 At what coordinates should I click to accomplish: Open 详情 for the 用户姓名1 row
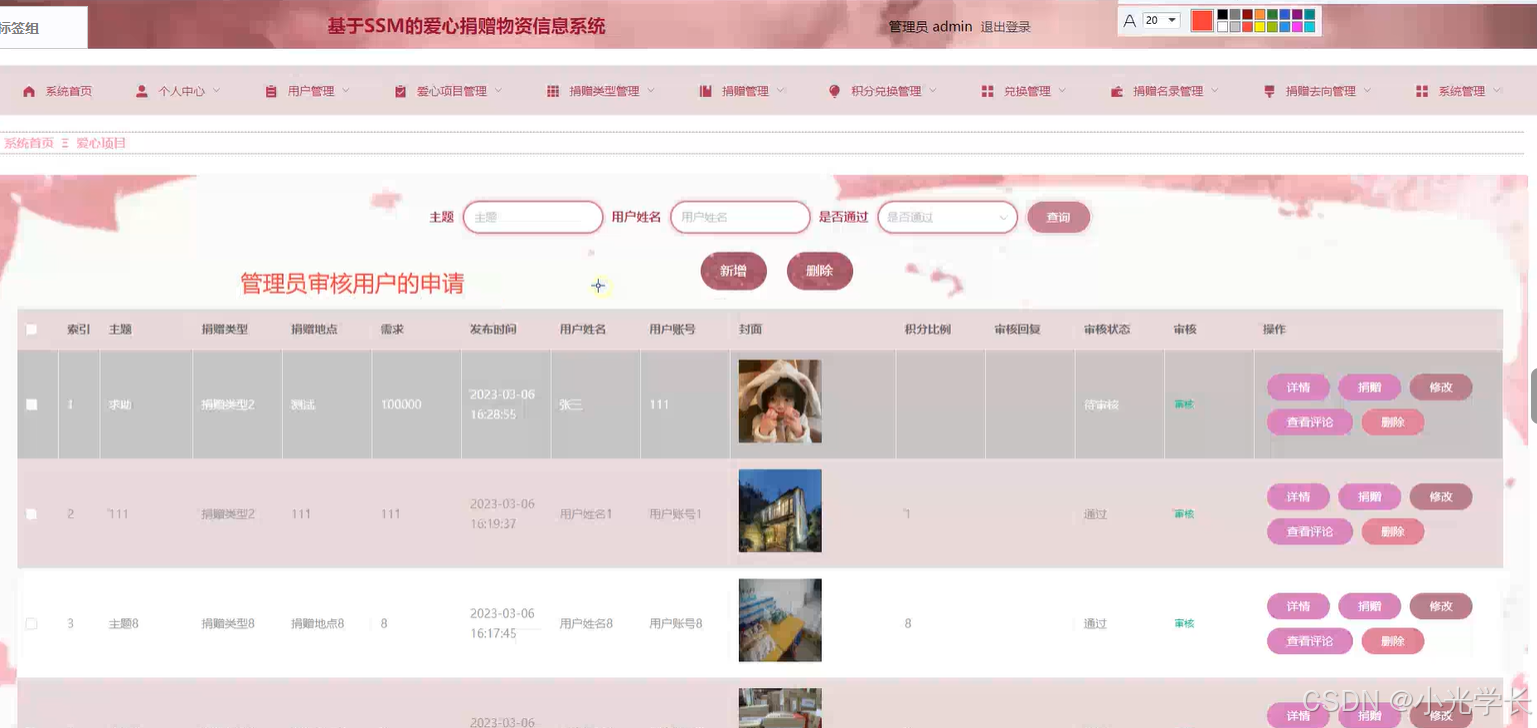(x=1298, y=496)
